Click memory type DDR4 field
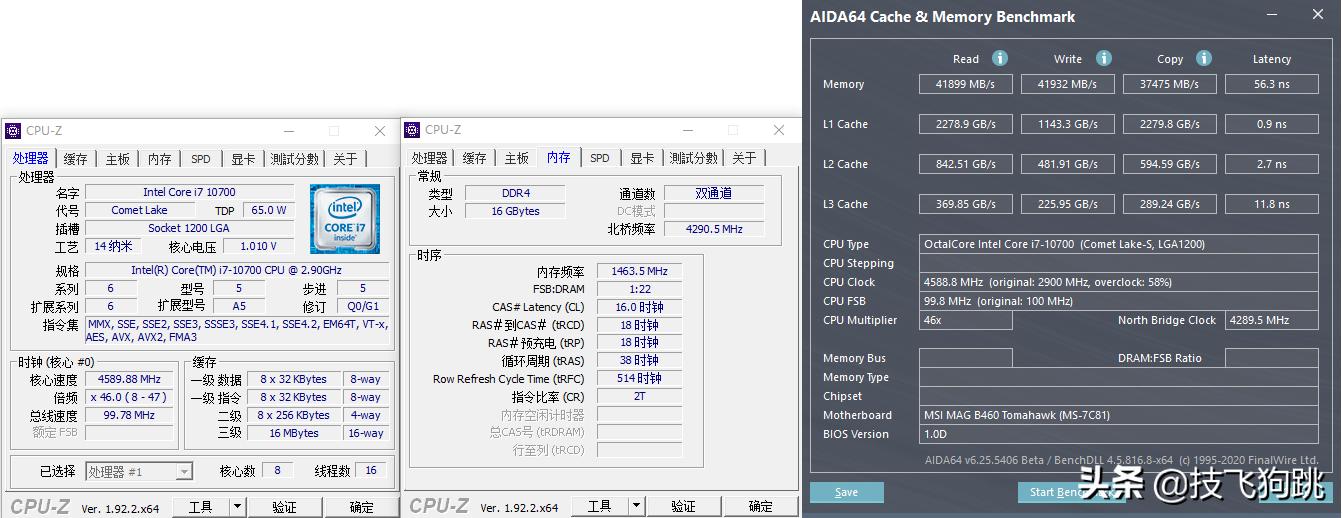The height and width of the screenshot is (518, 1342). tap(515, 193)
